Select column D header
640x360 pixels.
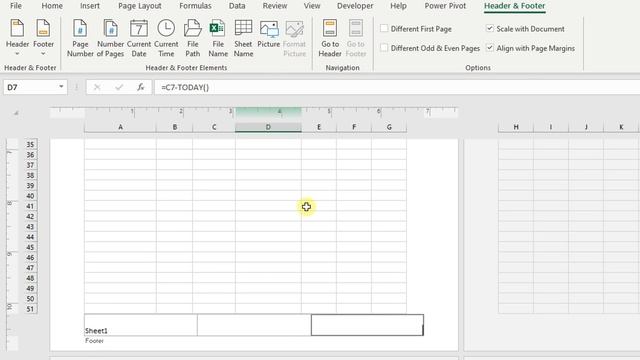(268, 127)
